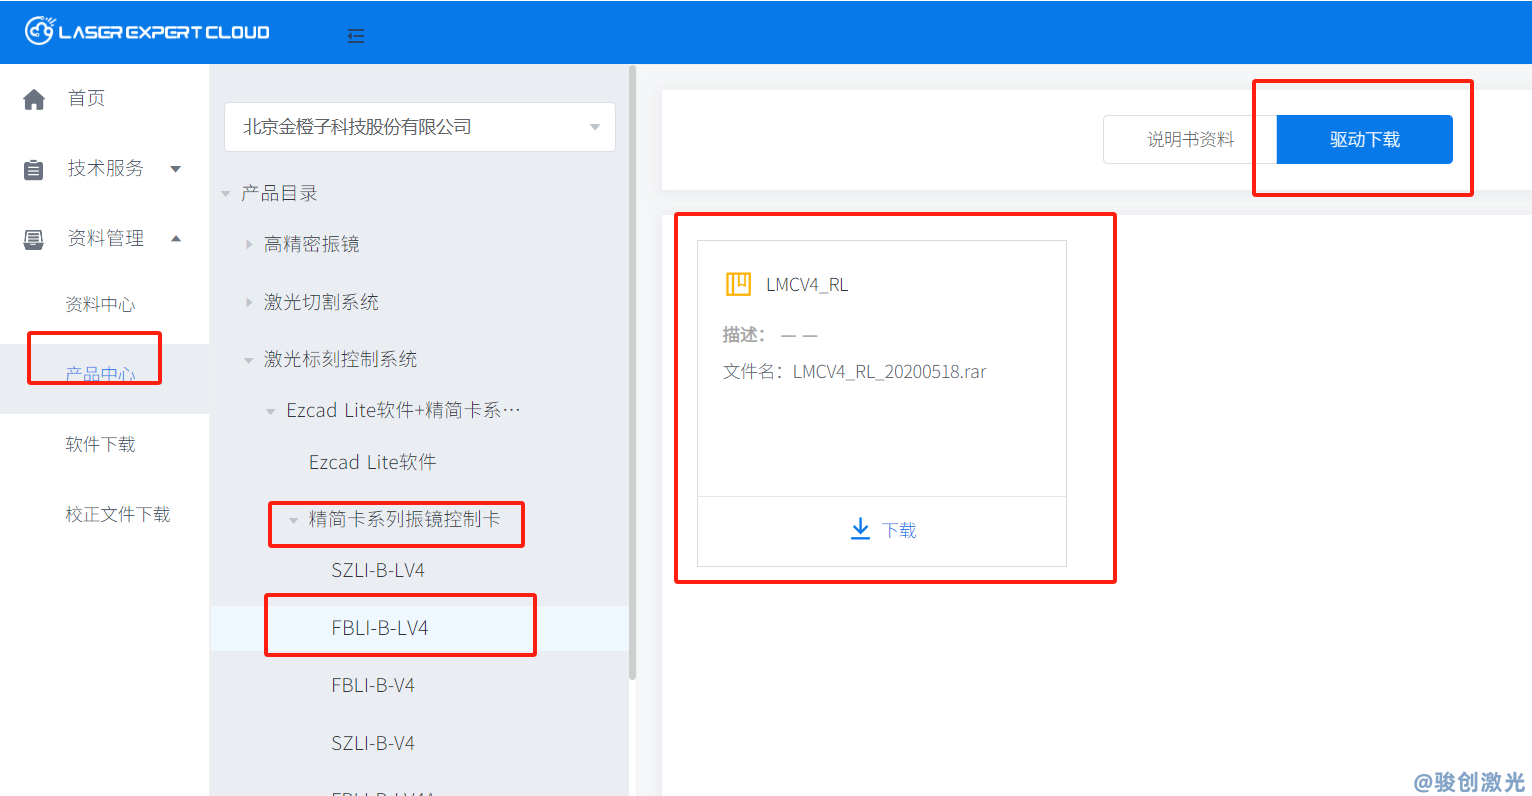Open 软件下载 menu item
1532x796 pixels.
pos(100,444)
